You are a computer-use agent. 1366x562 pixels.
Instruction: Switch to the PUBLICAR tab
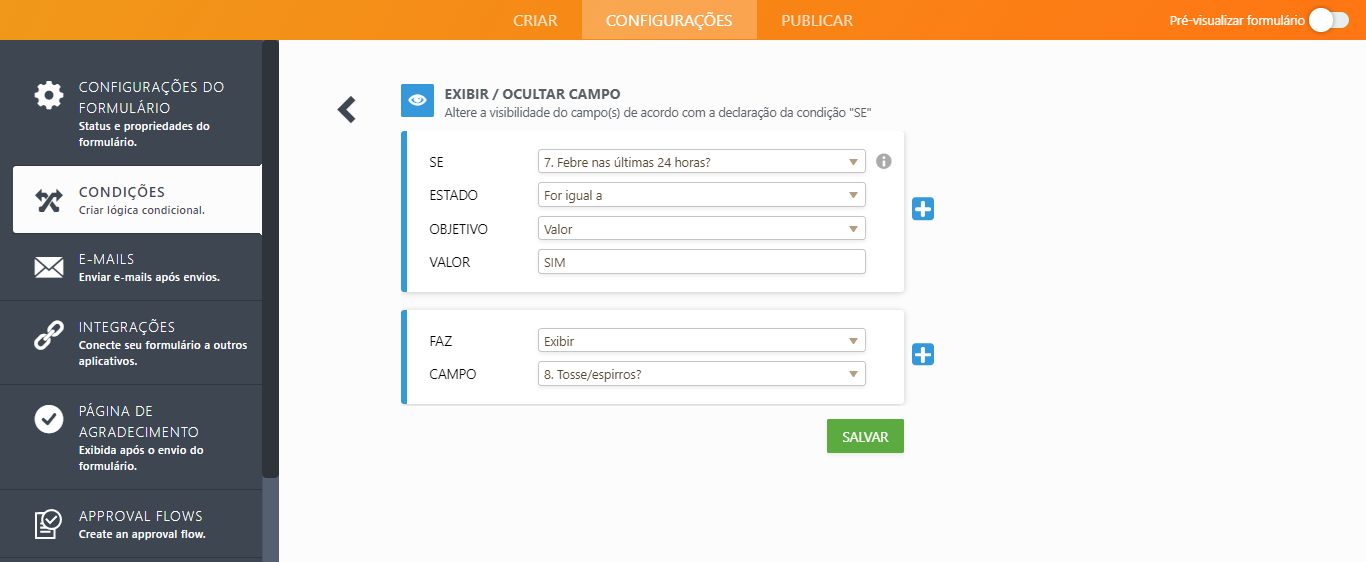(x=817, y=20)
